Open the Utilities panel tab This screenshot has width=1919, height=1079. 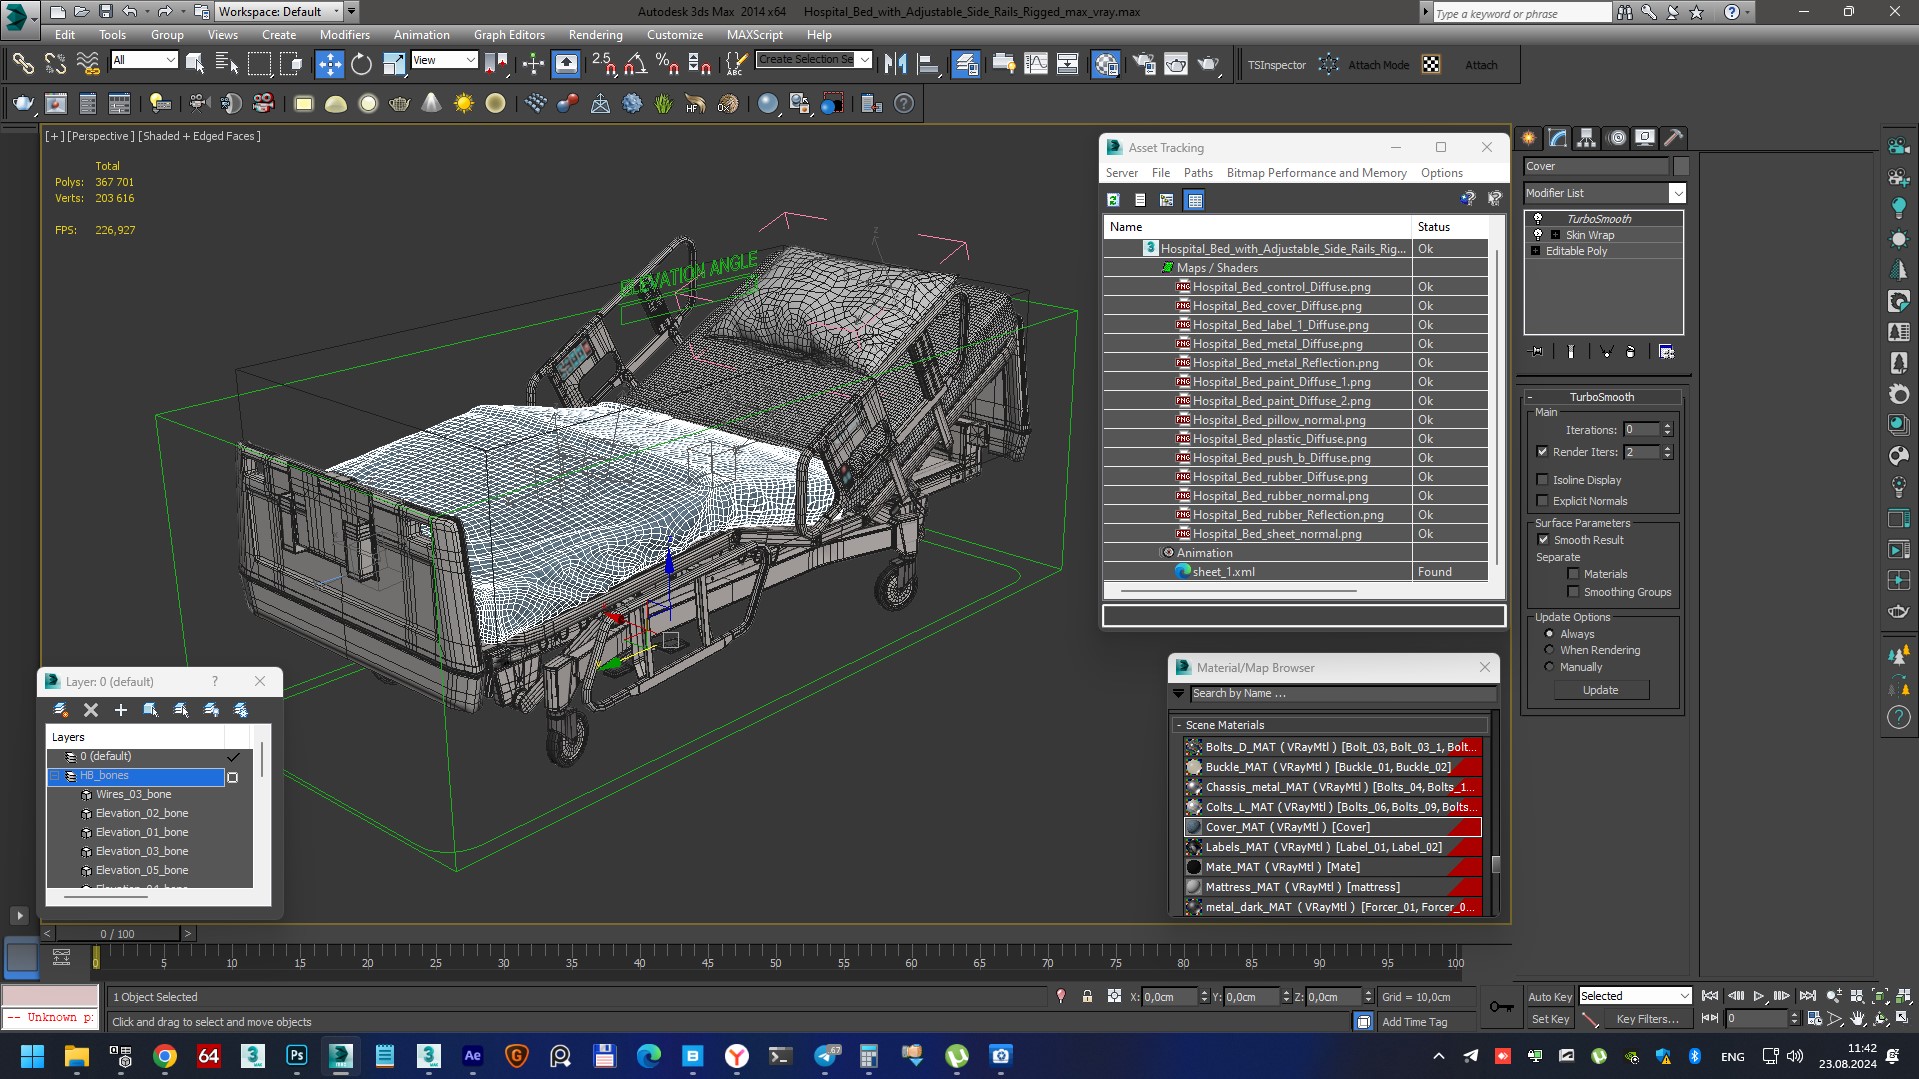click(x=1674, y=138)
